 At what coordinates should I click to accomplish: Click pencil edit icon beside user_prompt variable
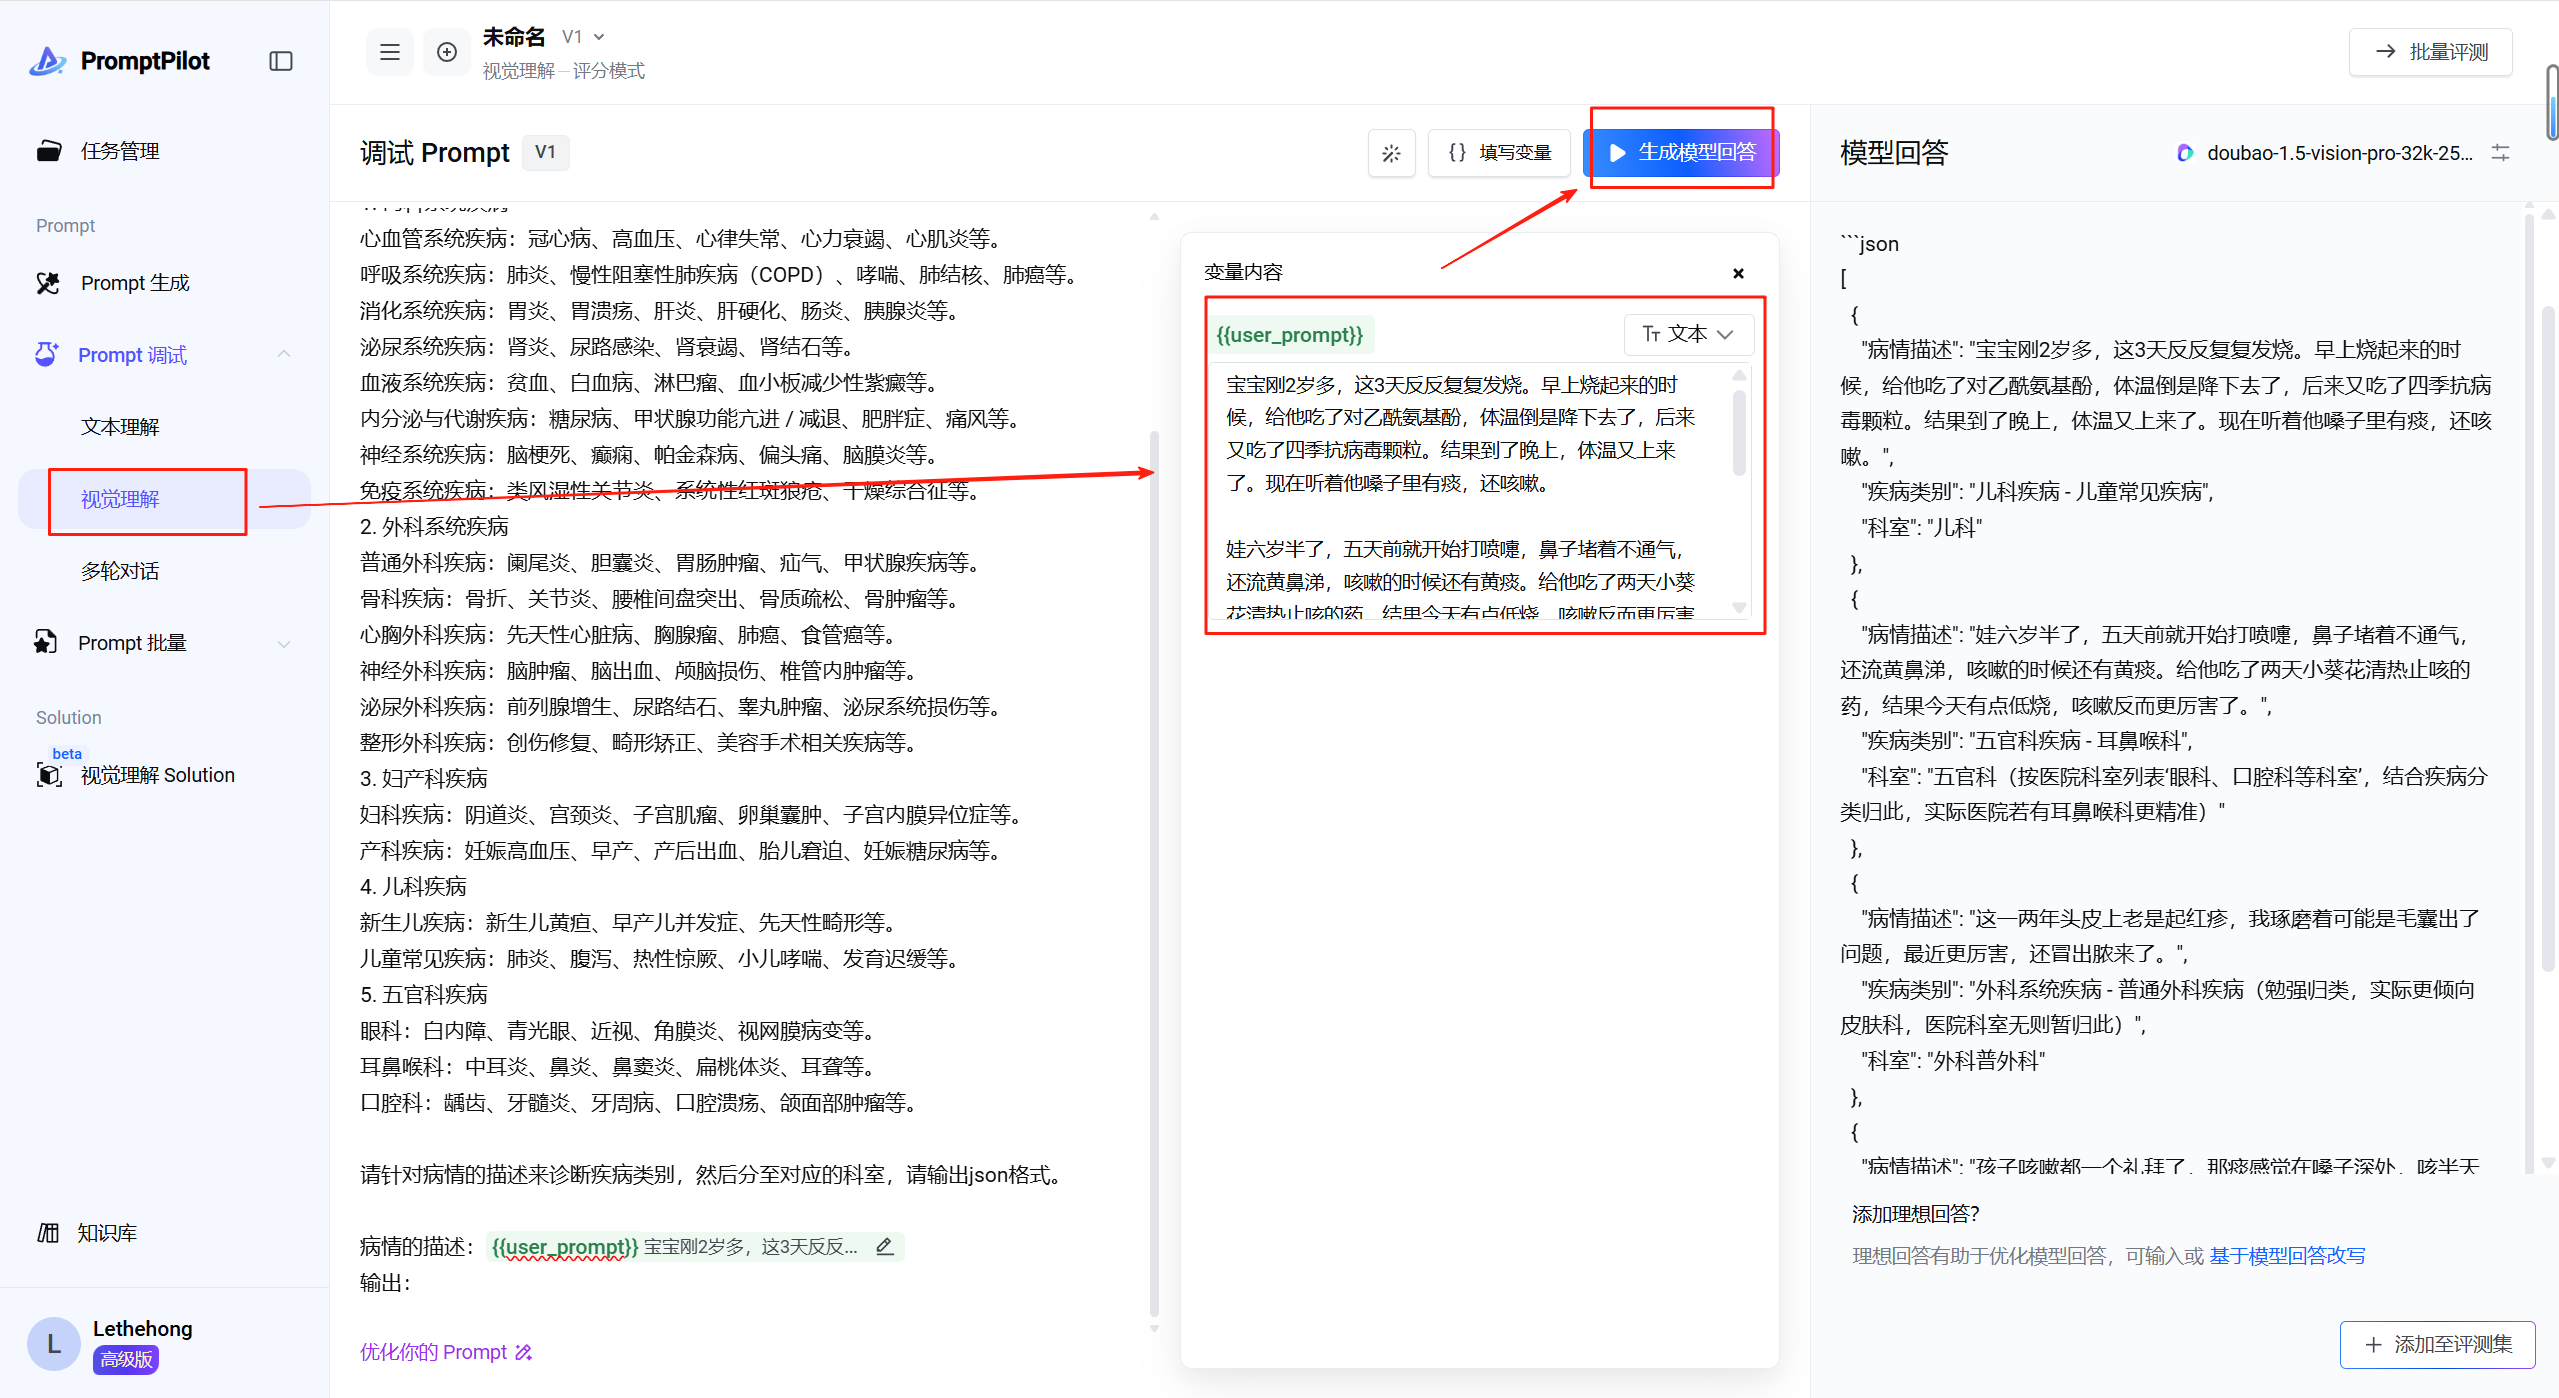(x=885, y=1246)
